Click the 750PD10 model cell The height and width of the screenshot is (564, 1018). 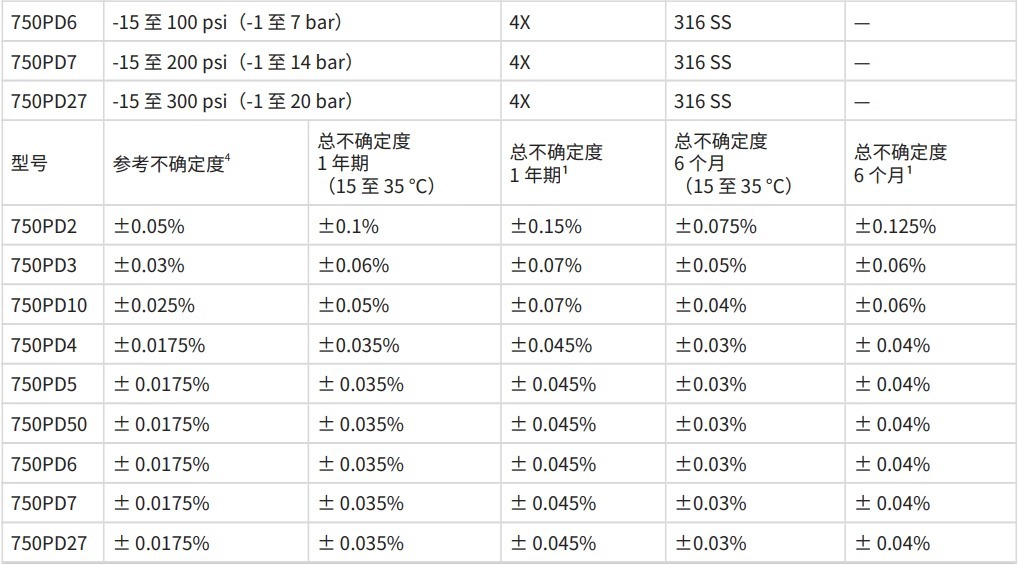click(48, 305)
